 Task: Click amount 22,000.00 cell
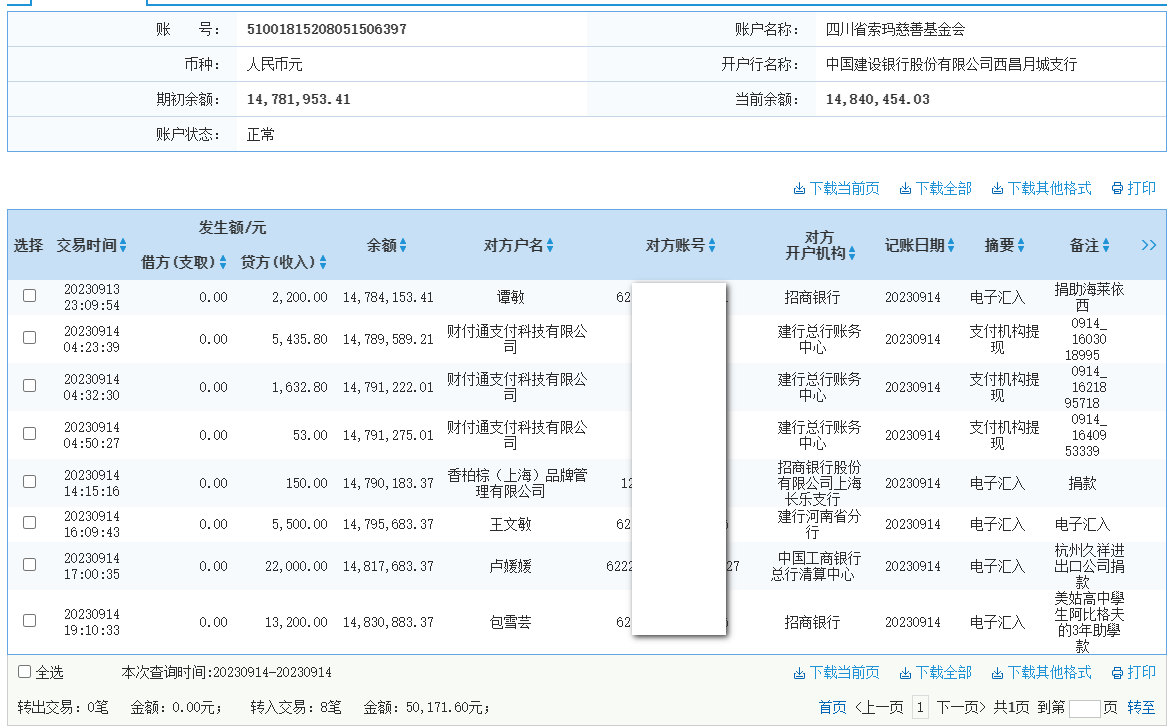click(x=296, y=567)
